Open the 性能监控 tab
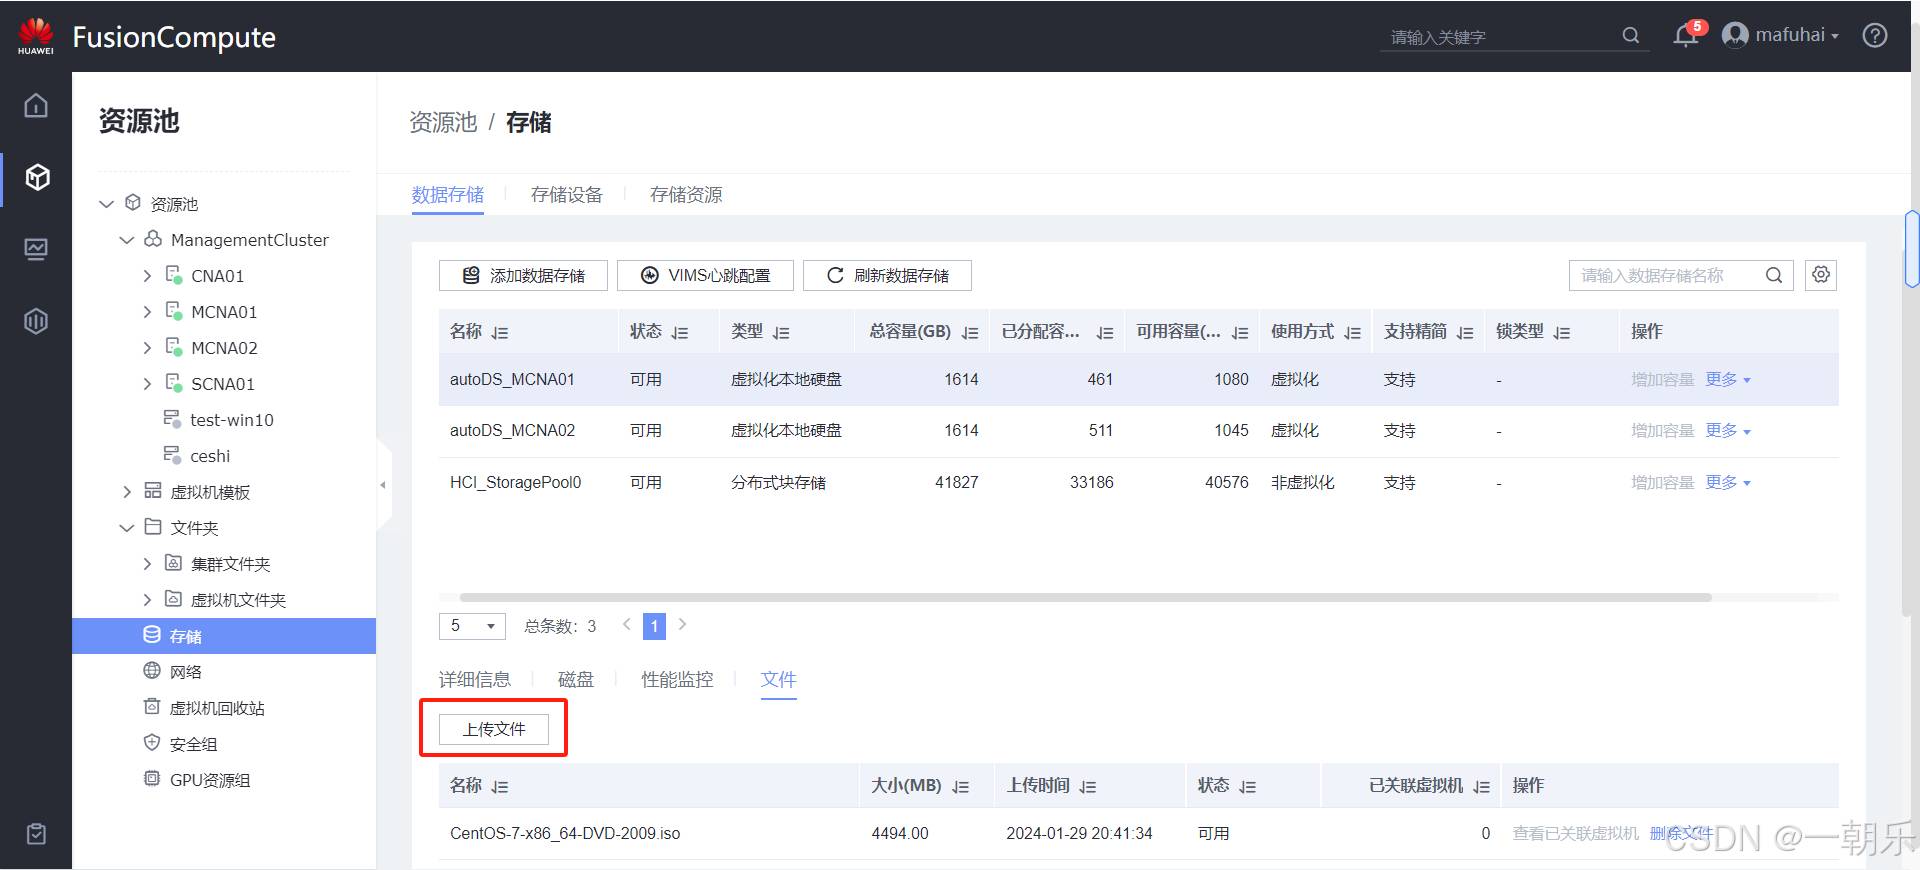This screenshot has height=870, width=1920. (x=677, y=680)
